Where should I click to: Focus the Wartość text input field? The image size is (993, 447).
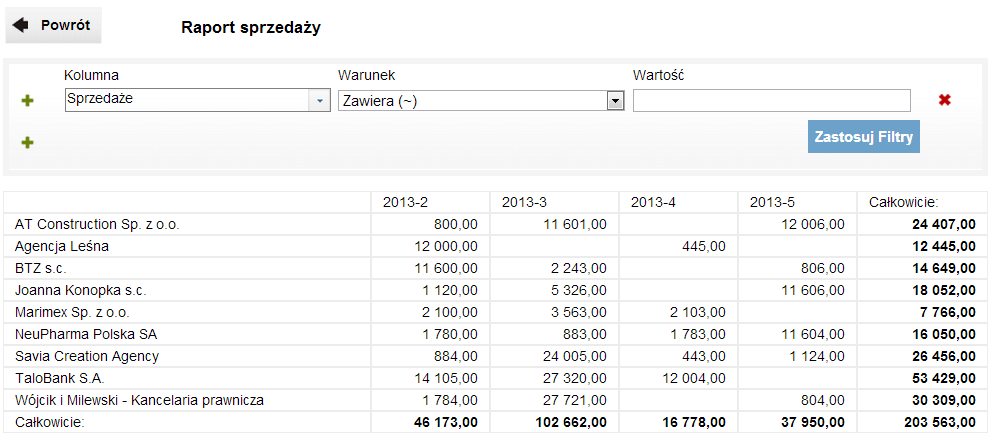[771, 100]
